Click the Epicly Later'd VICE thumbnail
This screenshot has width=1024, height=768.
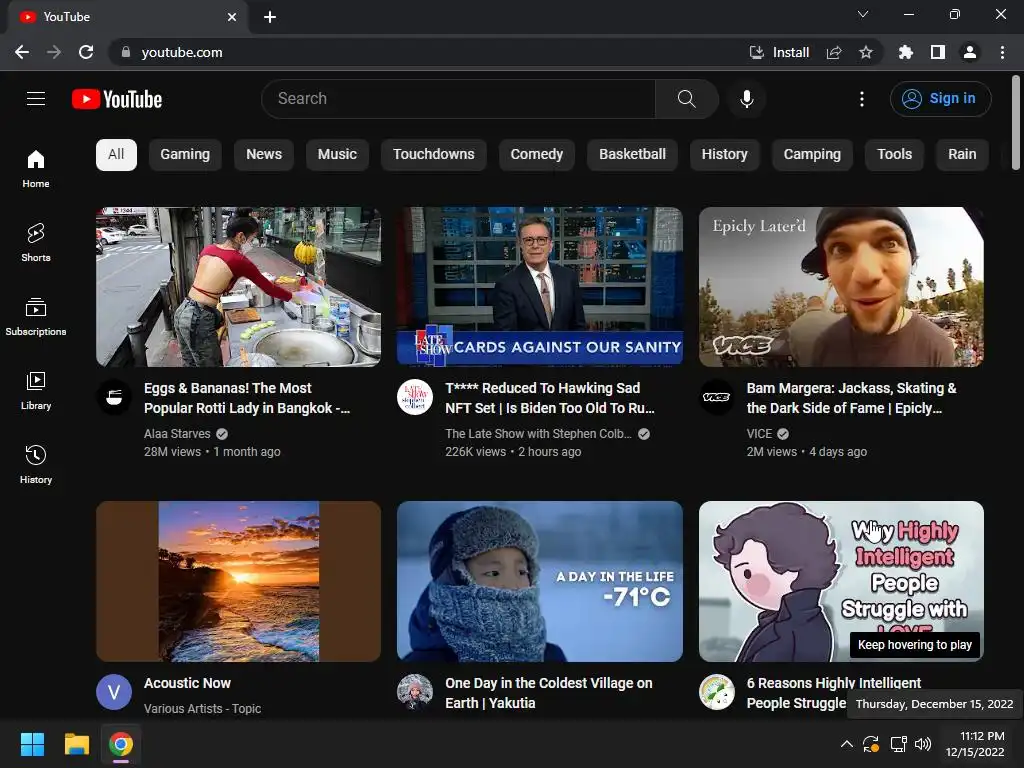tap(841, 287)
